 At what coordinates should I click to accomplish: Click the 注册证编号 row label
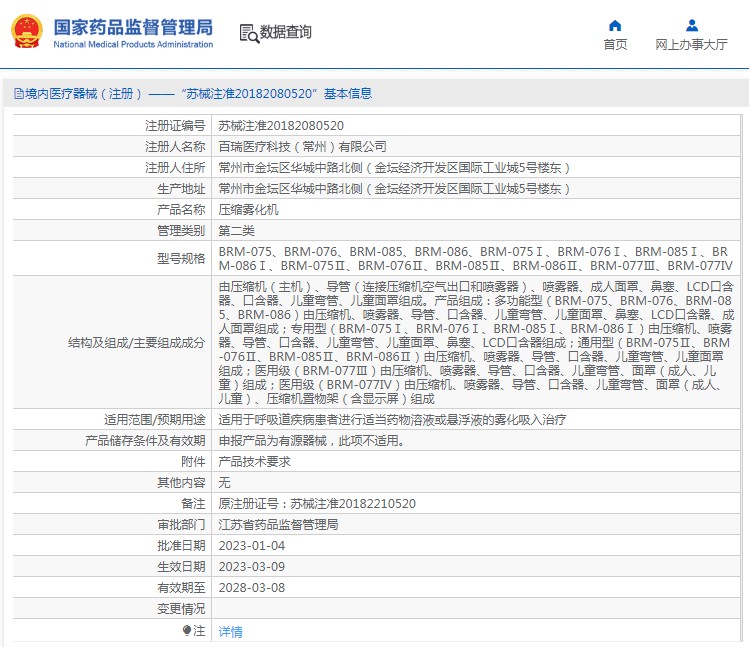175,126
